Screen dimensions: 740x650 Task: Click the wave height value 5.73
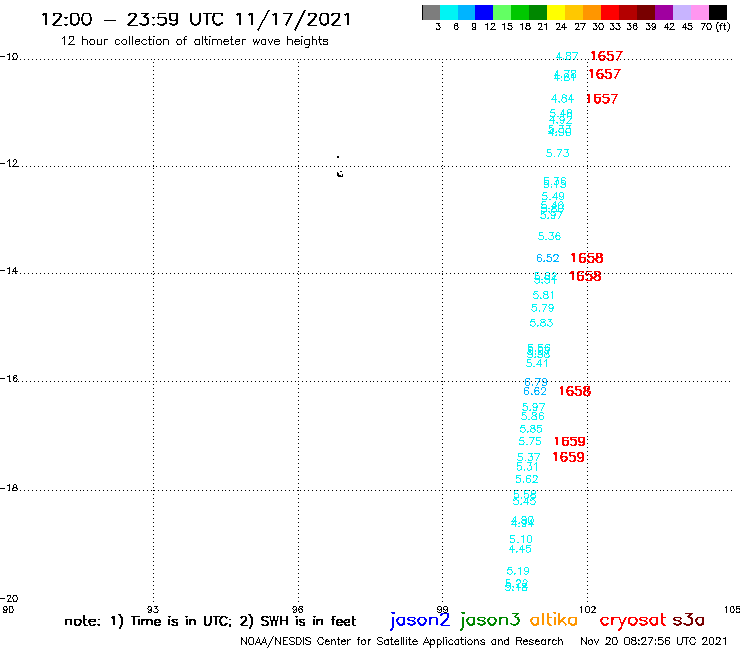pyautogui.click(x=557, y=153)
